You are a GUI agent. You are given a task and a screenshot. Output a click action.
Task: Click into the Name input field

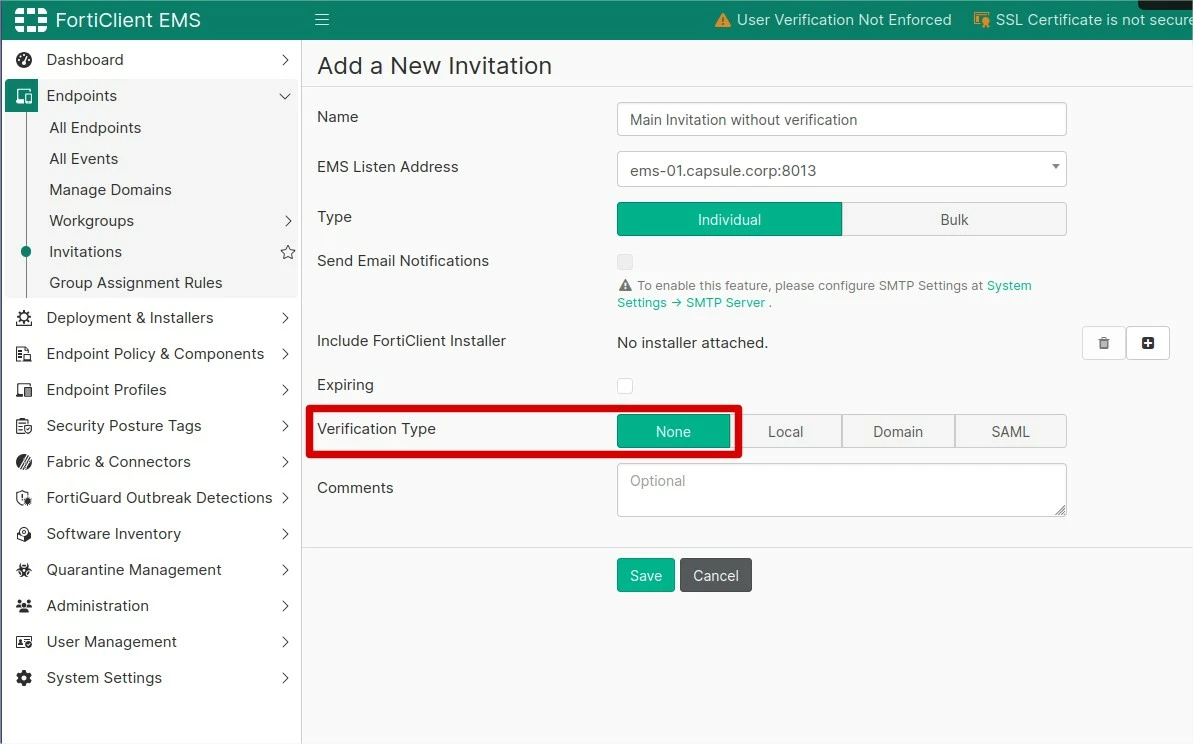pos(841,119)
